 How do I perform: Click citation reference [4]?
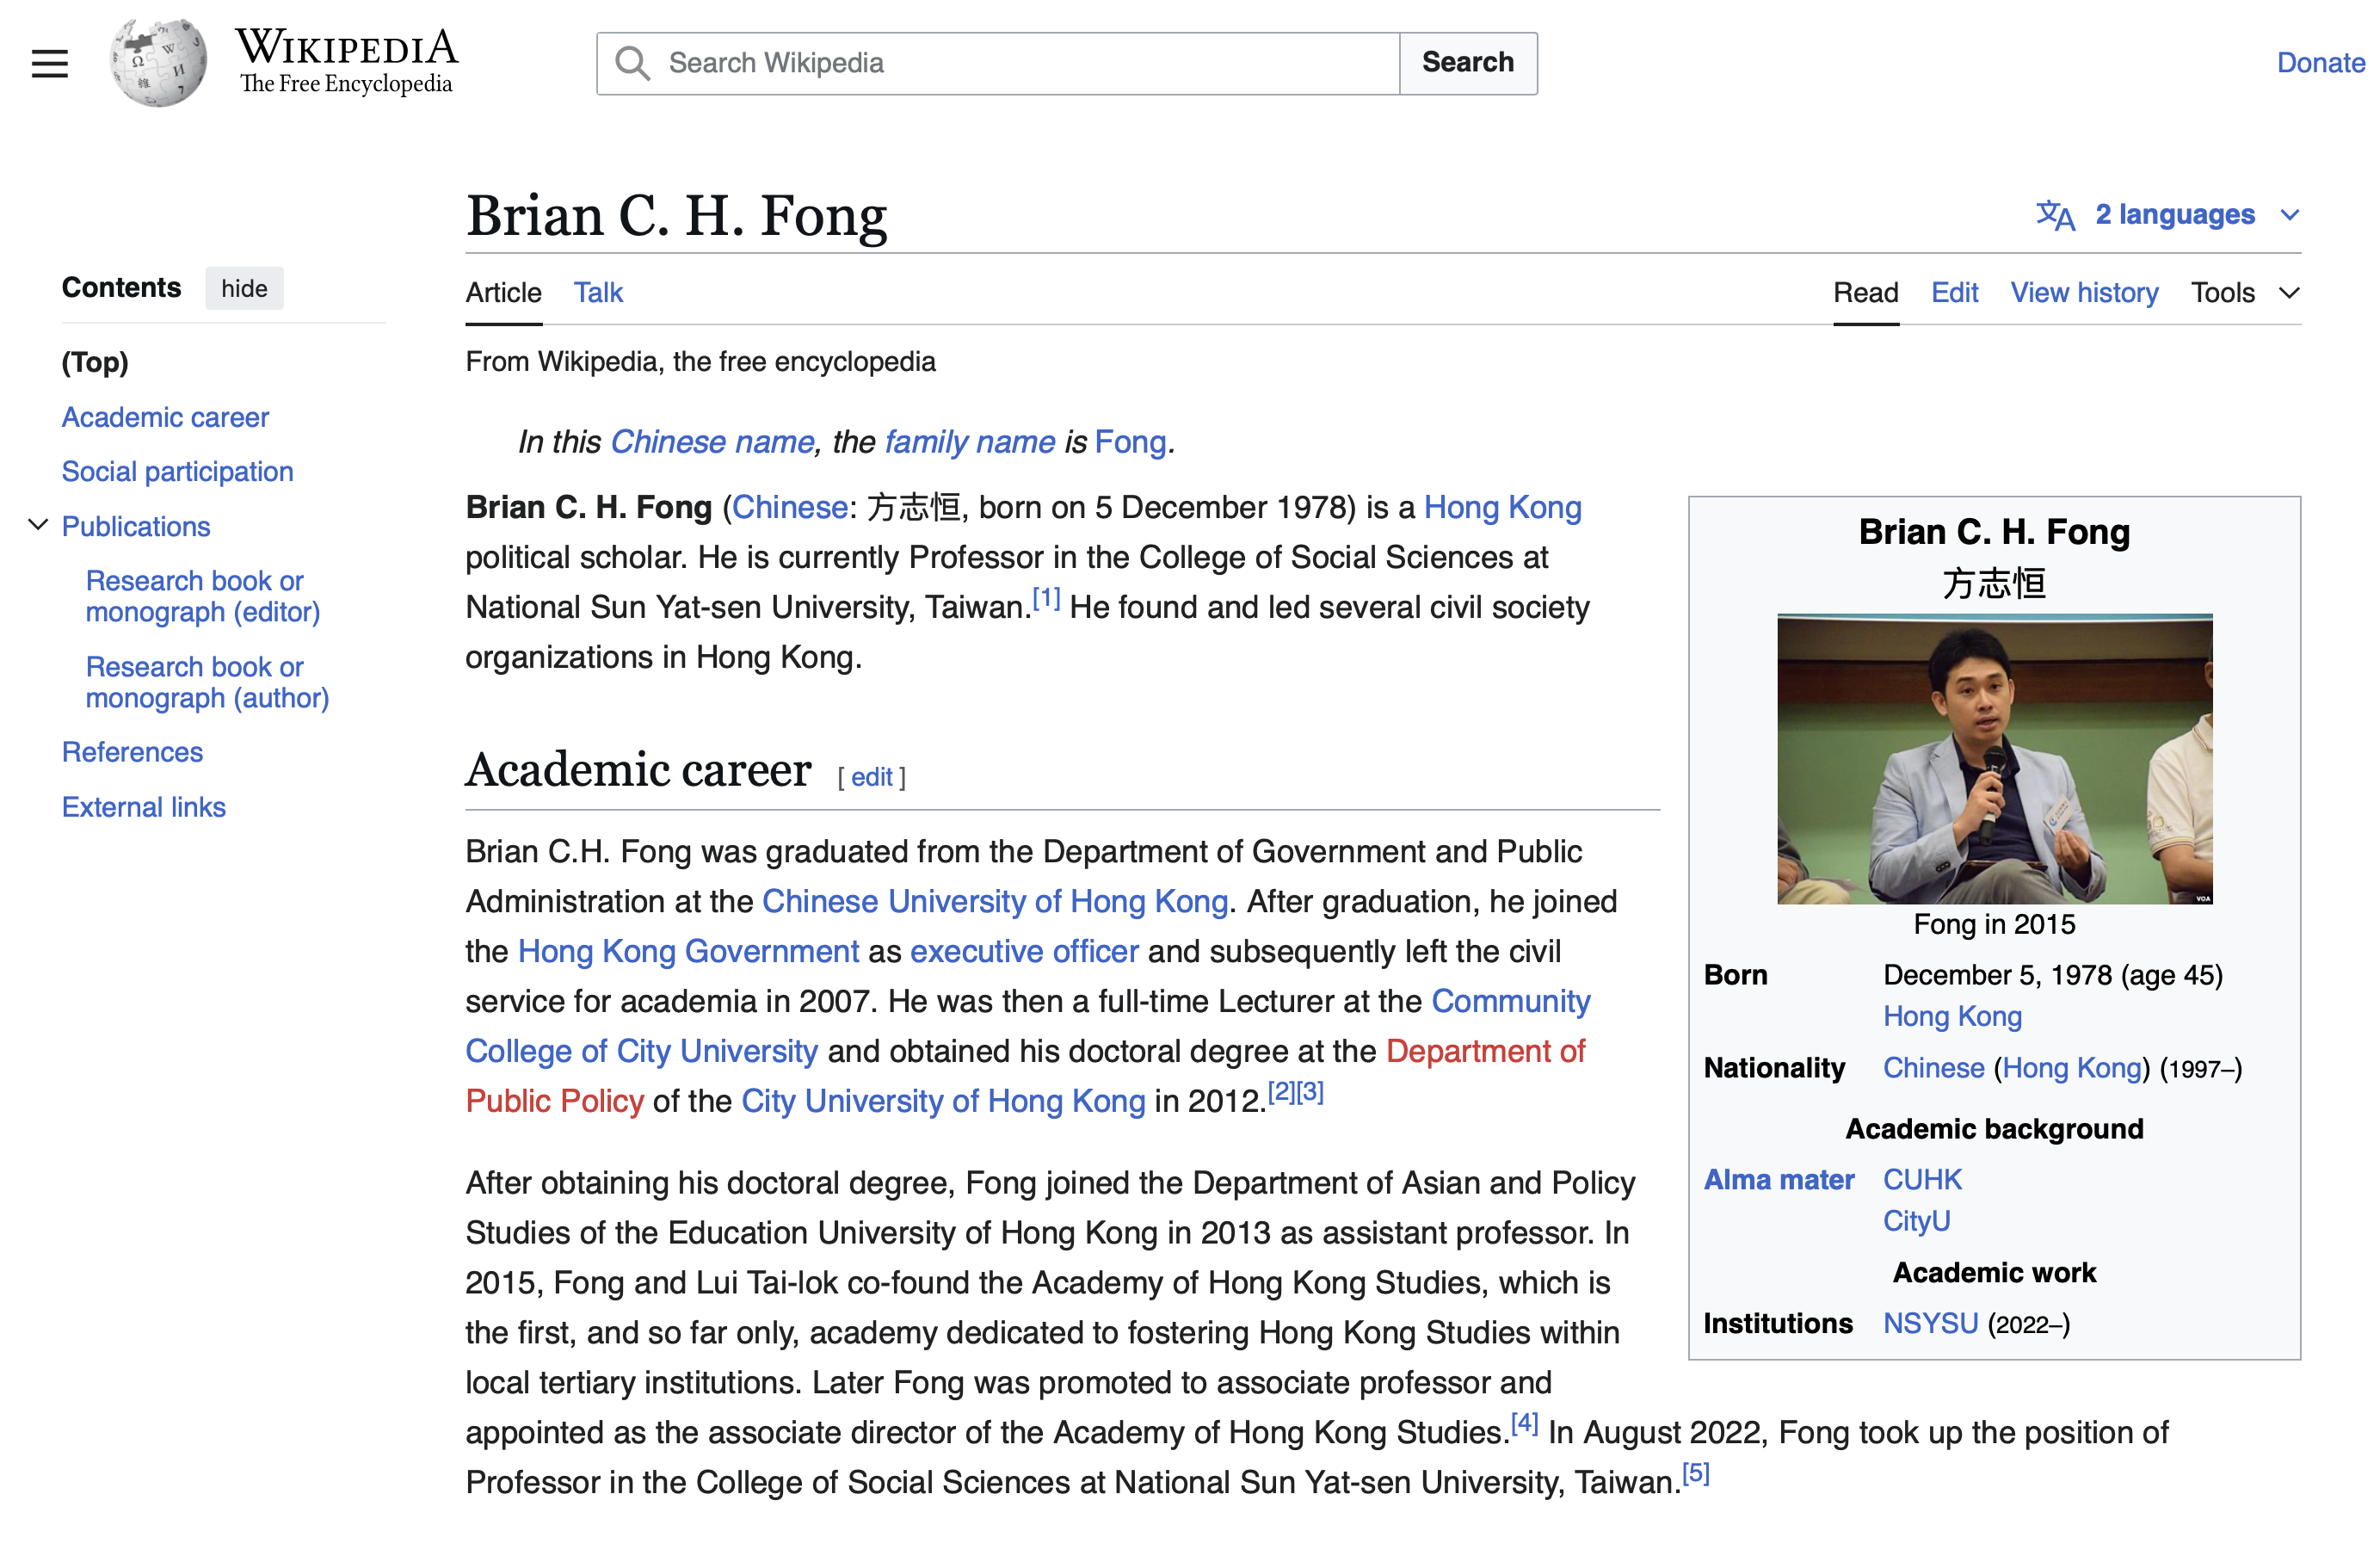click(1524, 1424)
